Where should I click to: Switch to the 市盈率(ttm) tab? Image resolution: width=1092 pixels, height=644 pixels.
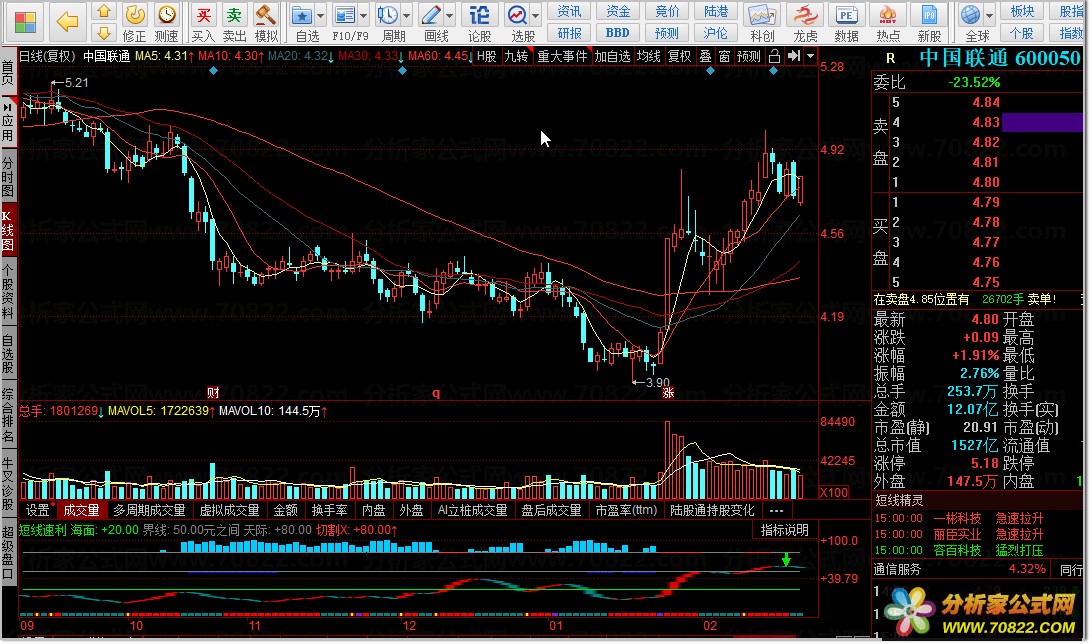point(626,510)
